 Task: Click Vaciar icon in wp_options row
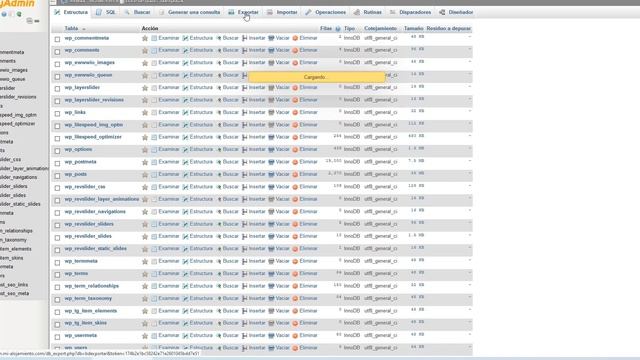point(271,150)
